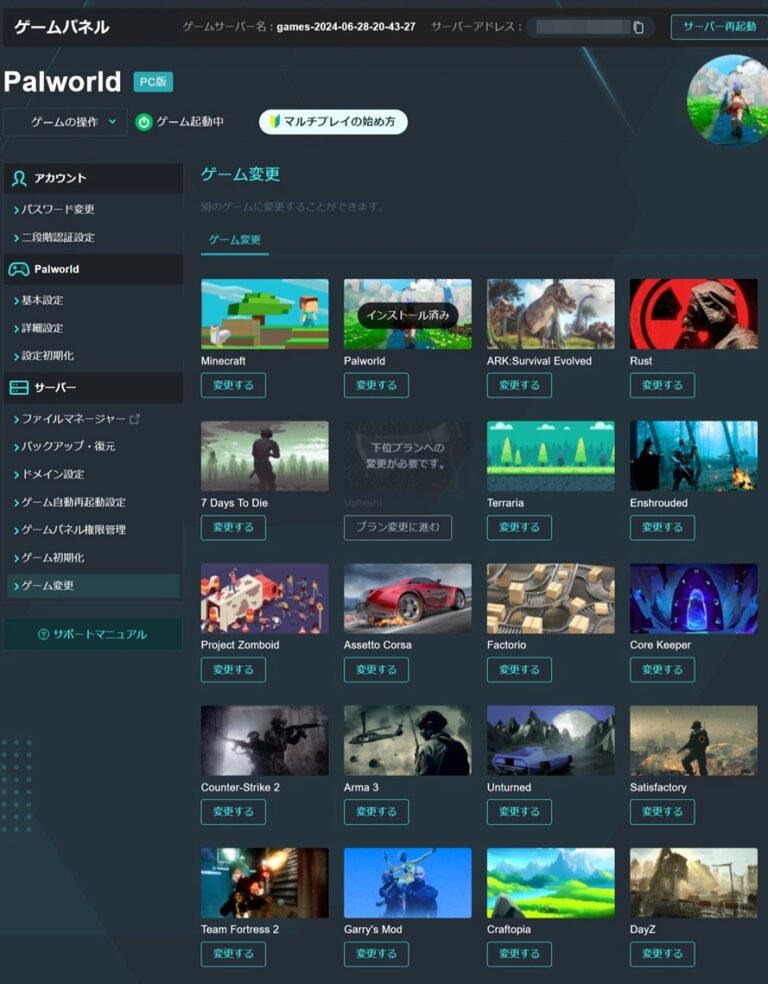Click 変更する under Minecraft
This screenshot has height=984, width=768.
click(233, 385)
